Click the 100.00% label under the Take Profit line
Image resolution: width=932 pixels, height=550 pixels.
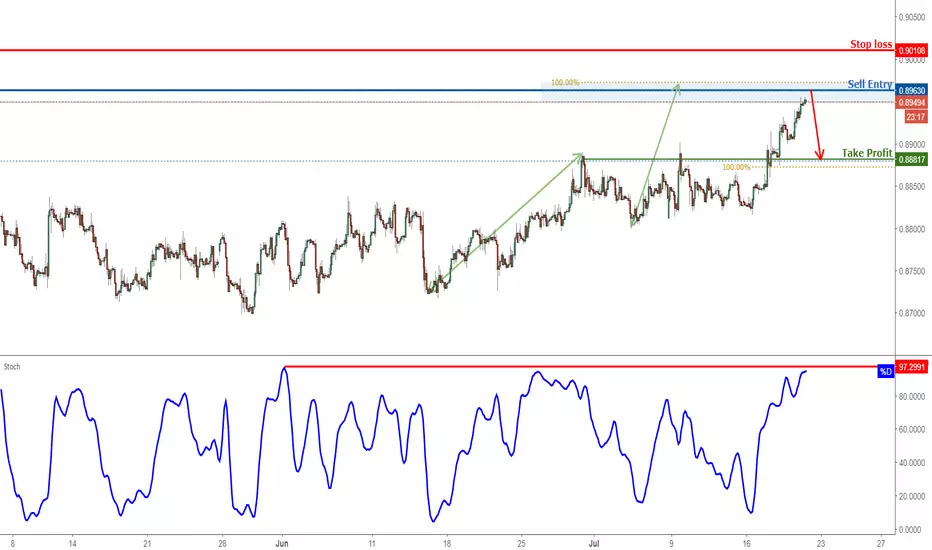click(736, 168)
